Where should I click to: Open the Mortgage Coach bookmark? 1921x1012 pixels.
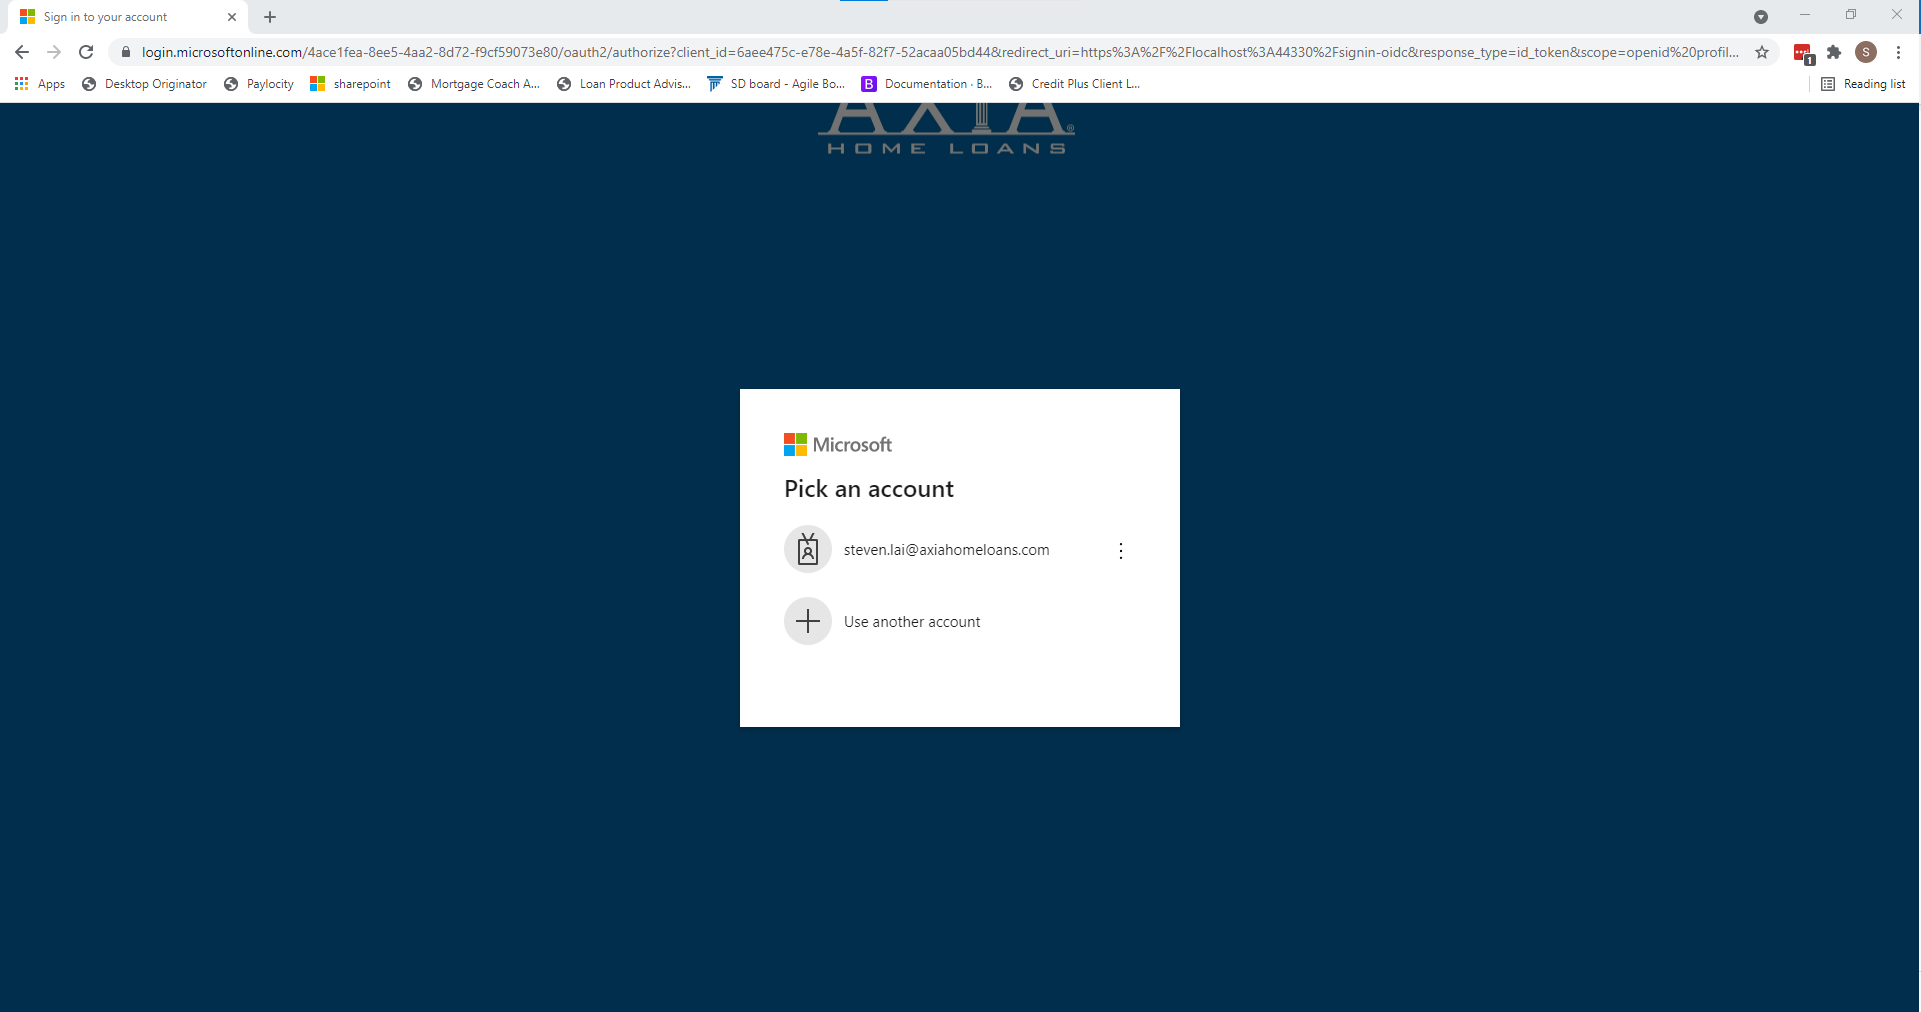[x=474, y=84]
